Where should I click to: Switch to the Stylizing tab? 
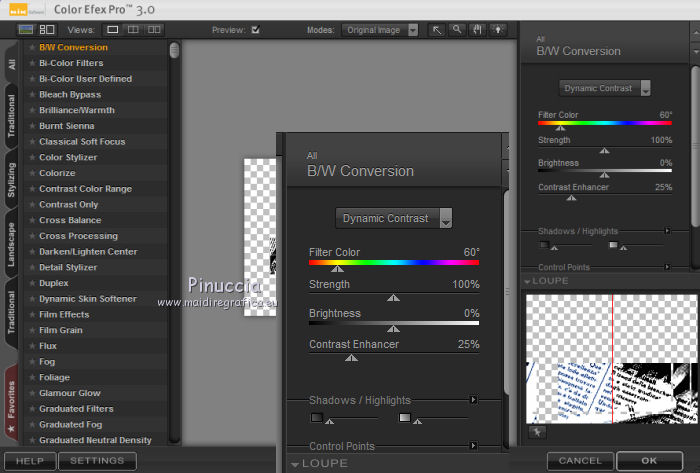click(12, 180)
